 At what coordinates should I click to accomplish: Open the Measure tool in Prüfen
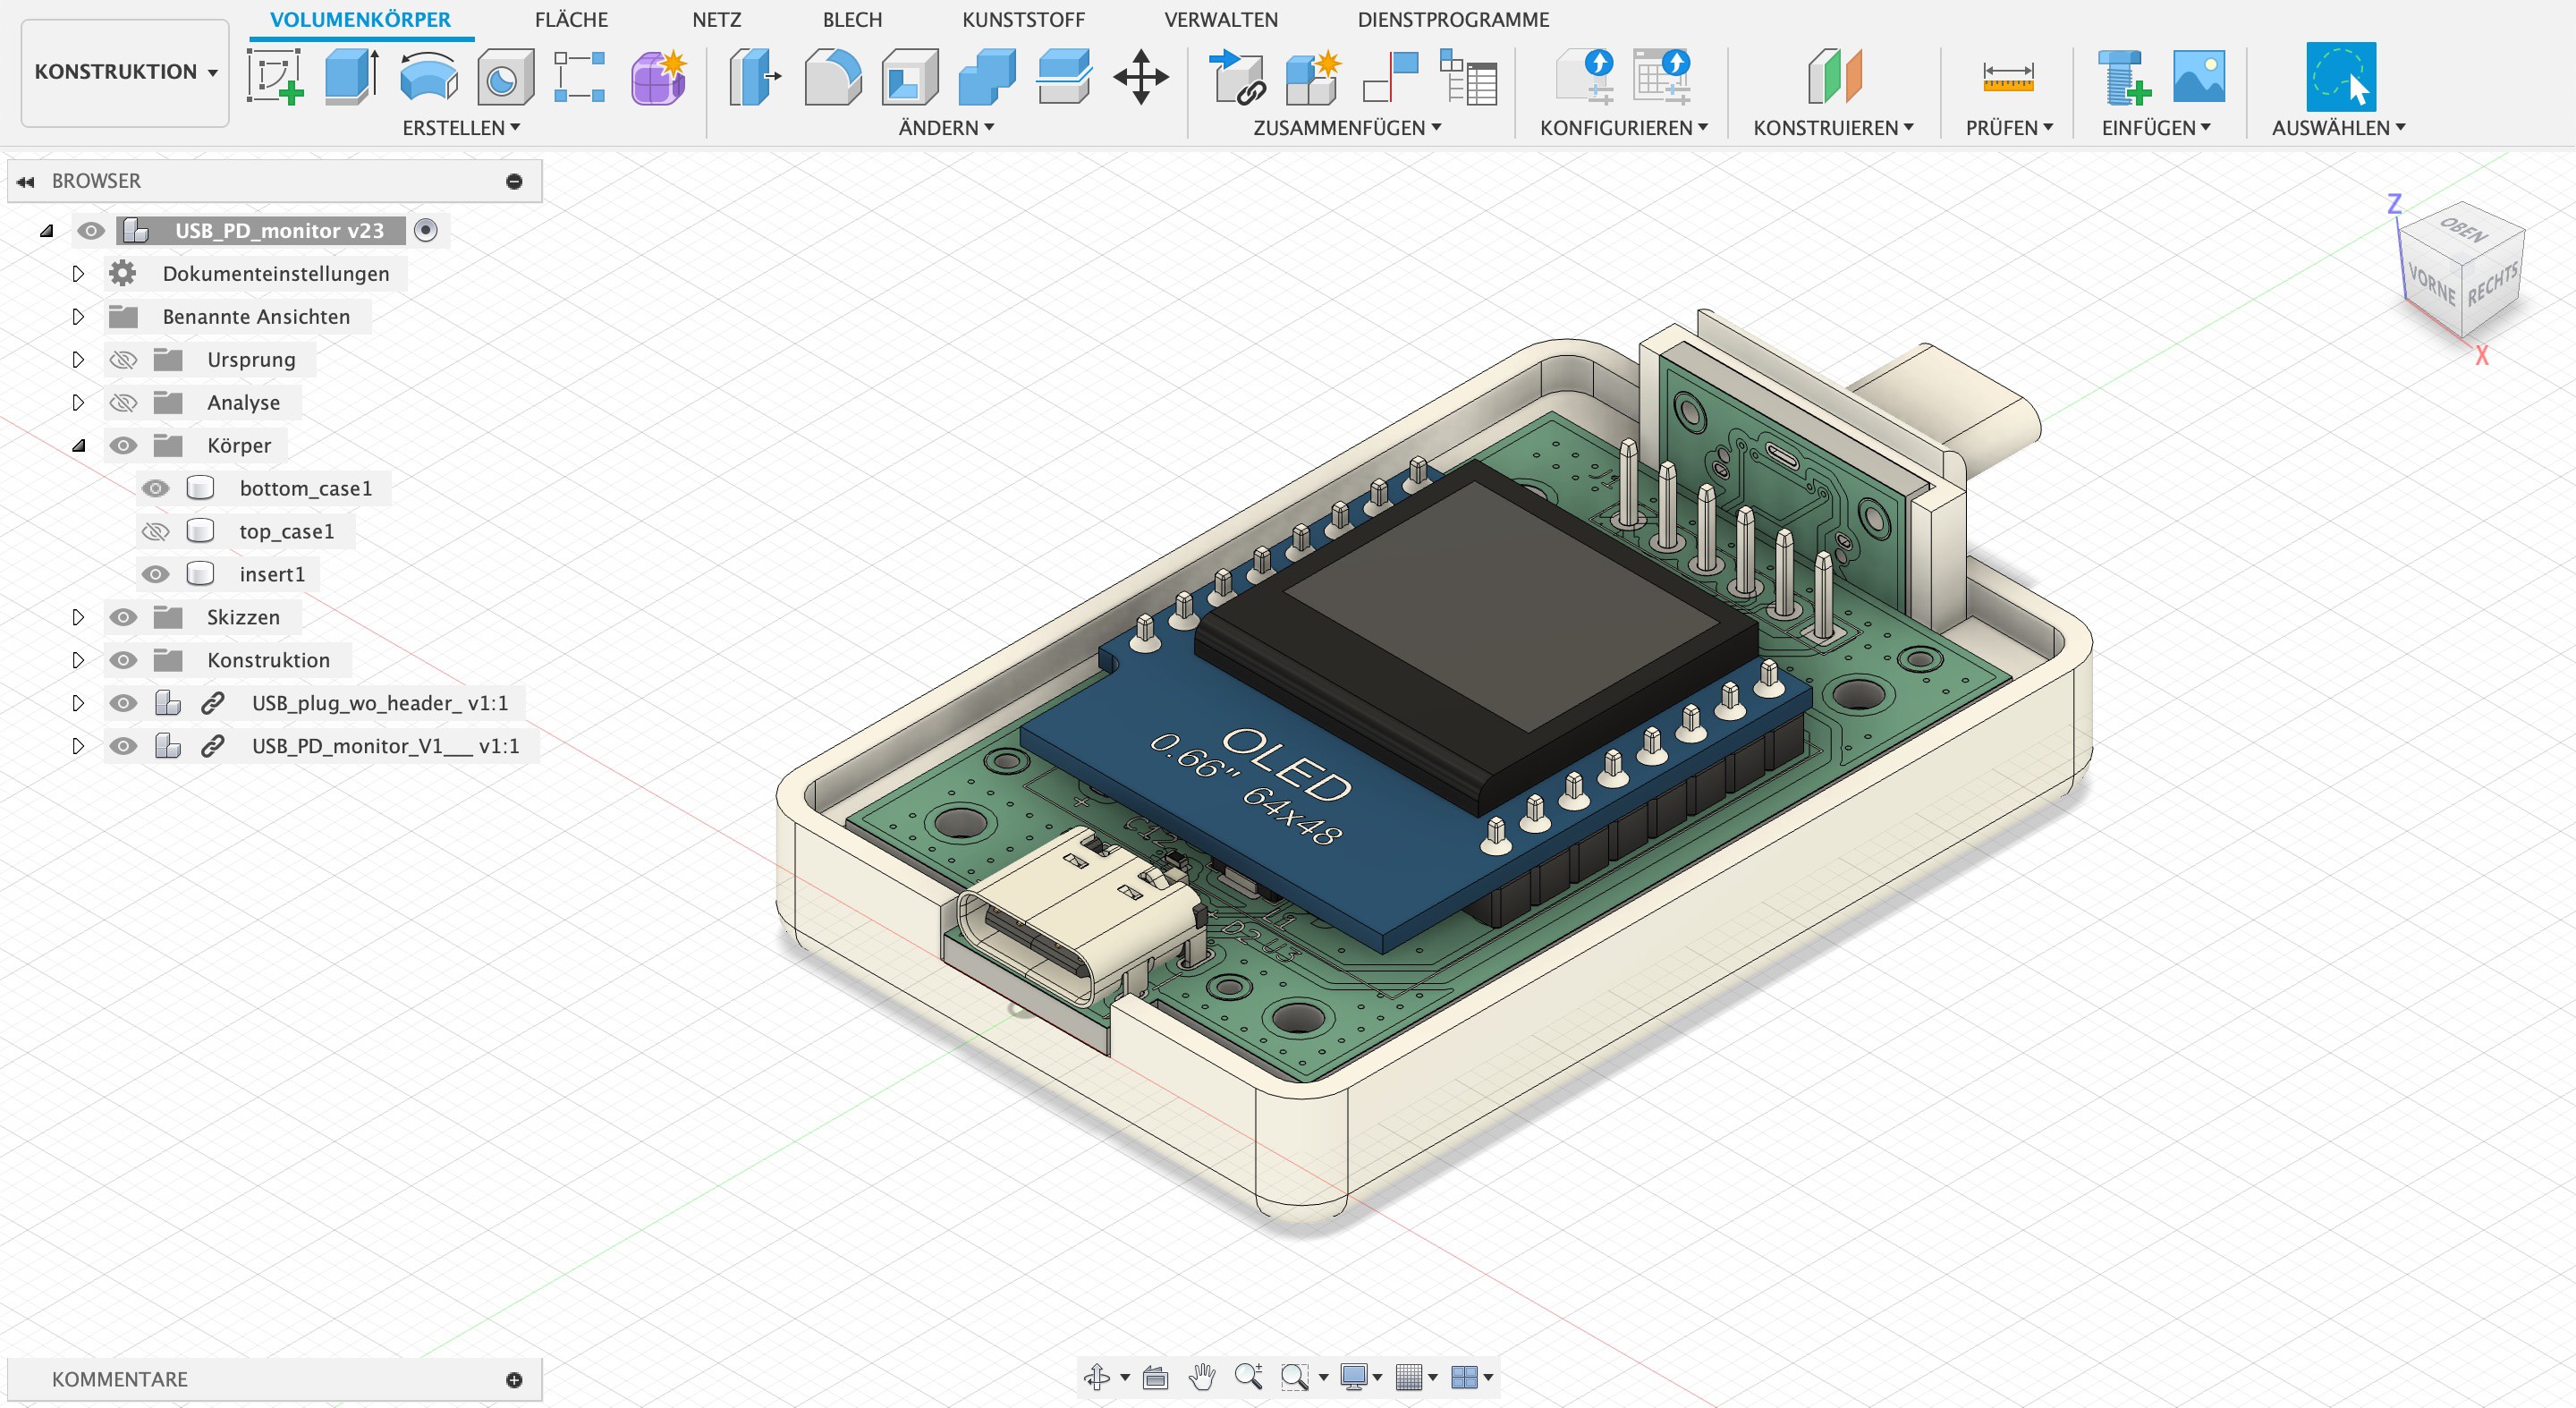(2007, 77)
